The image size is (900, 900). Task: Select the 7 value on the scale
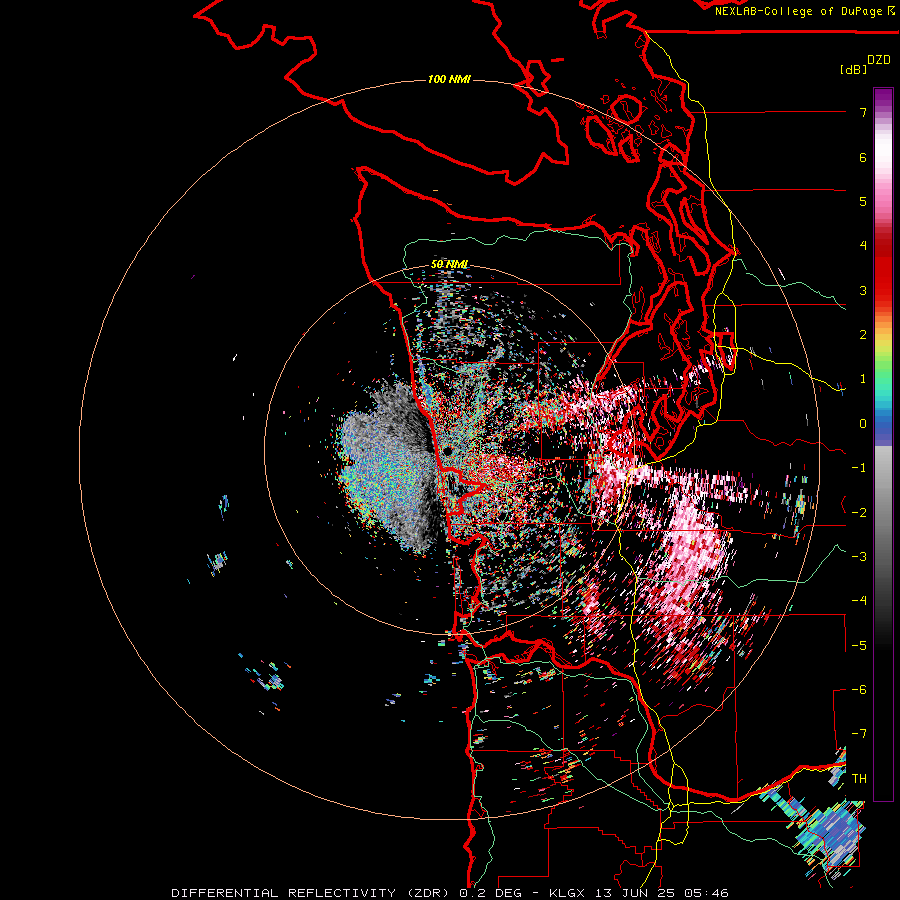[863, 112]
